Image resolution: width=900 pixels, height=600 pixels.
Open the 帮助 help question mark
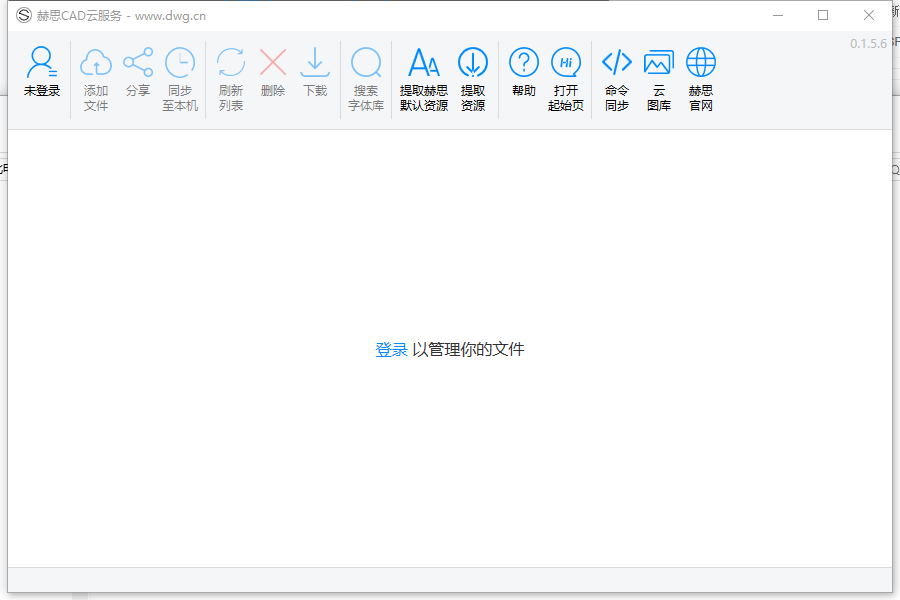coord(524,64)
